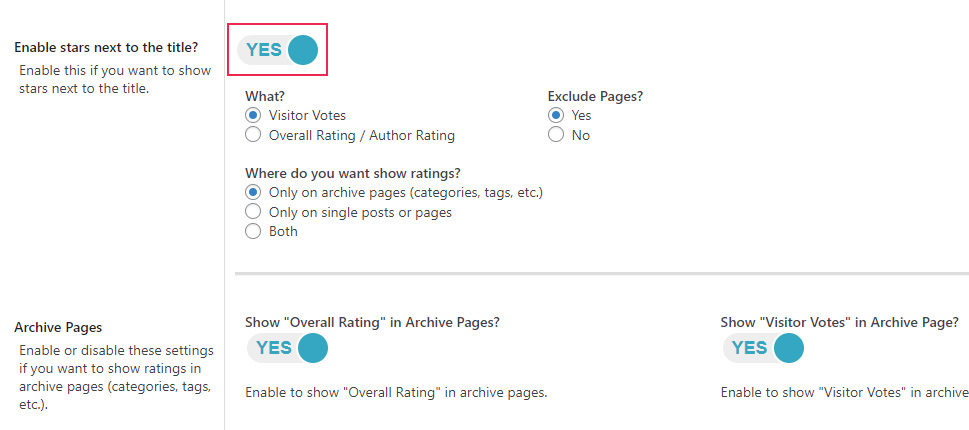Screen dimensions: 969x430
Task: Toggle the Enable stars next to title switch
Action: (277, 50)
